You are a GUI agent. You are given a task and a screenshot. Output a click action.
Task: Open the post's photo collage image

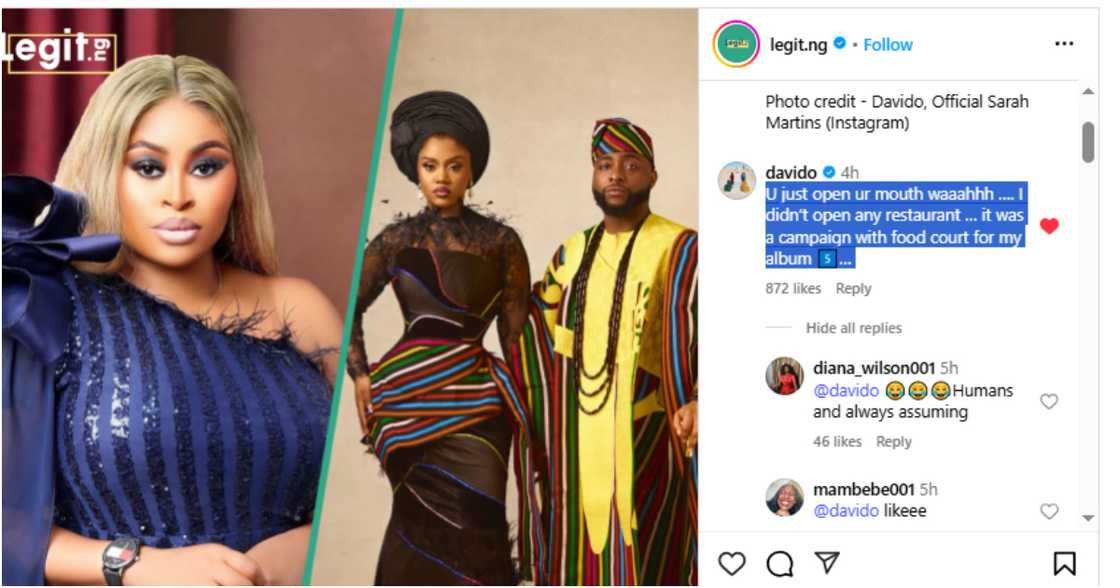(350, 296)
